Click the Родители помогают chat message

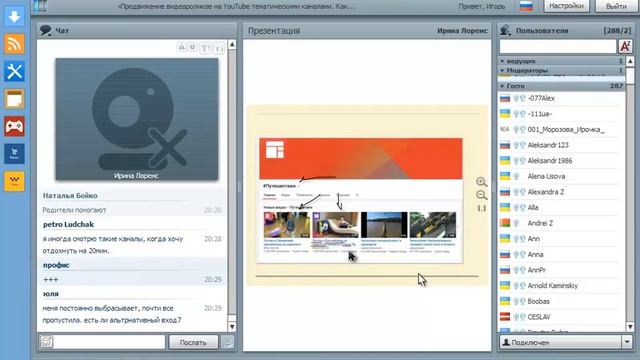(74, 210)
